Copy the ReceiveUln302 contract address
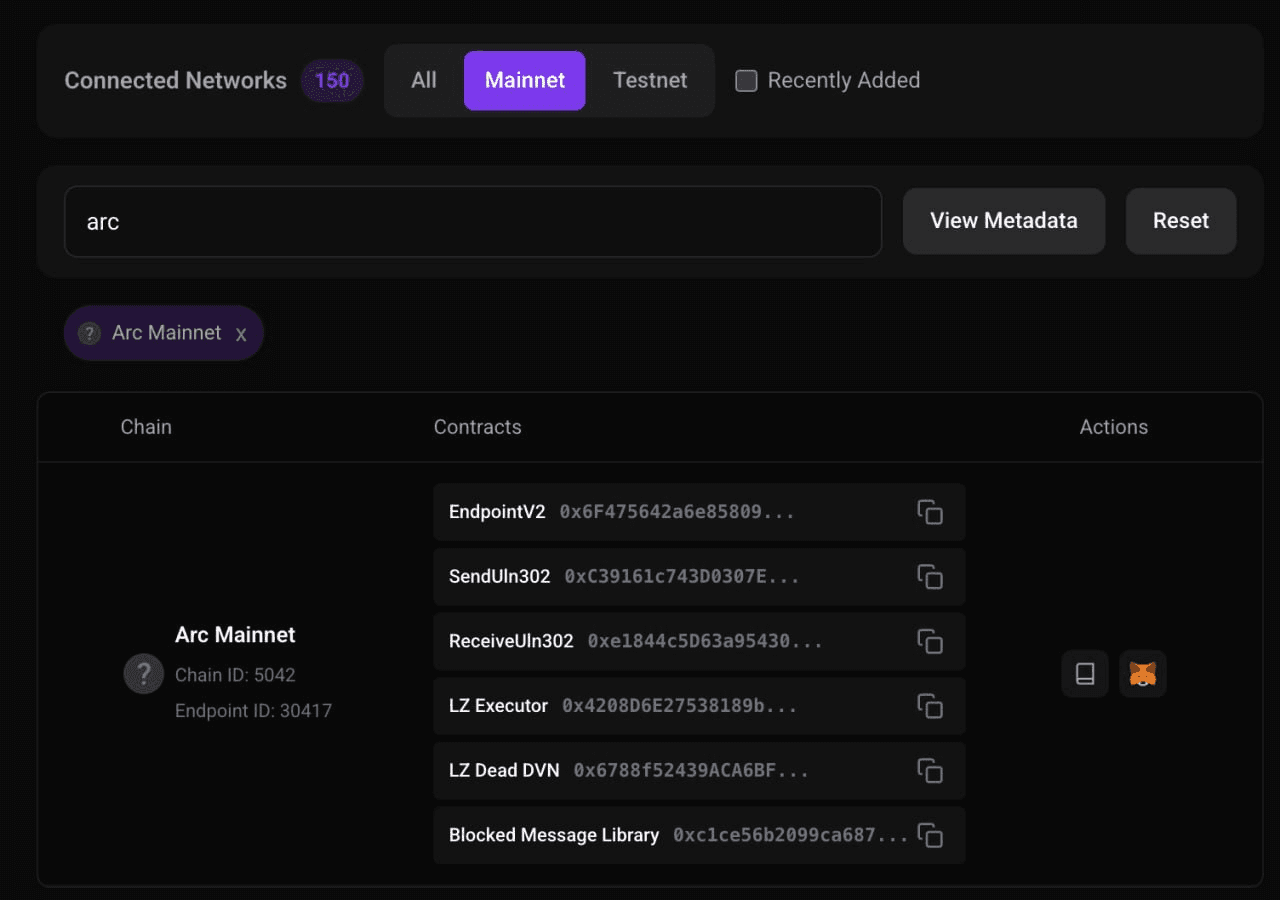This screenshot has height=900, width=1280. [930, 641]
